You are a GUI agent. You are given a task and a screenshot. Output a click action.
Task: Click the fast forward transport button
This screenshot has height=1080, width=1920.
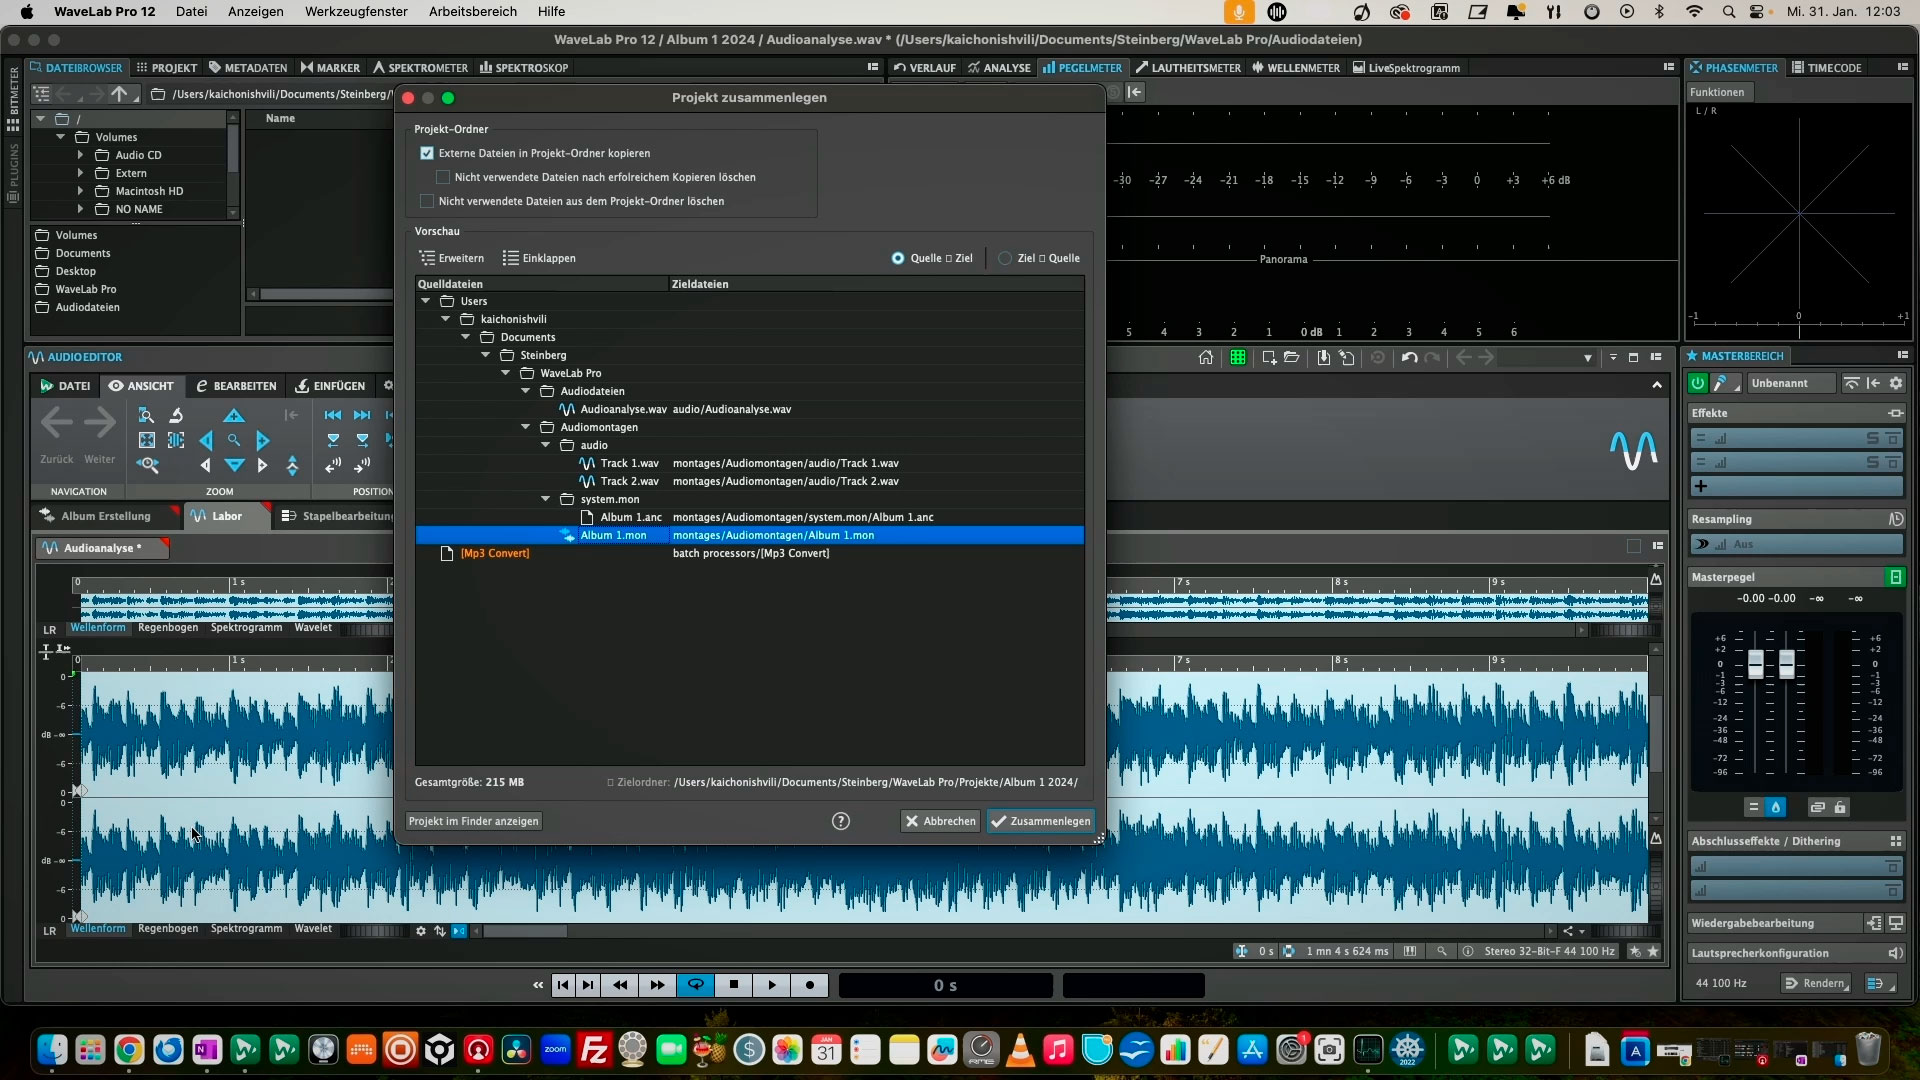pos(657,985)
